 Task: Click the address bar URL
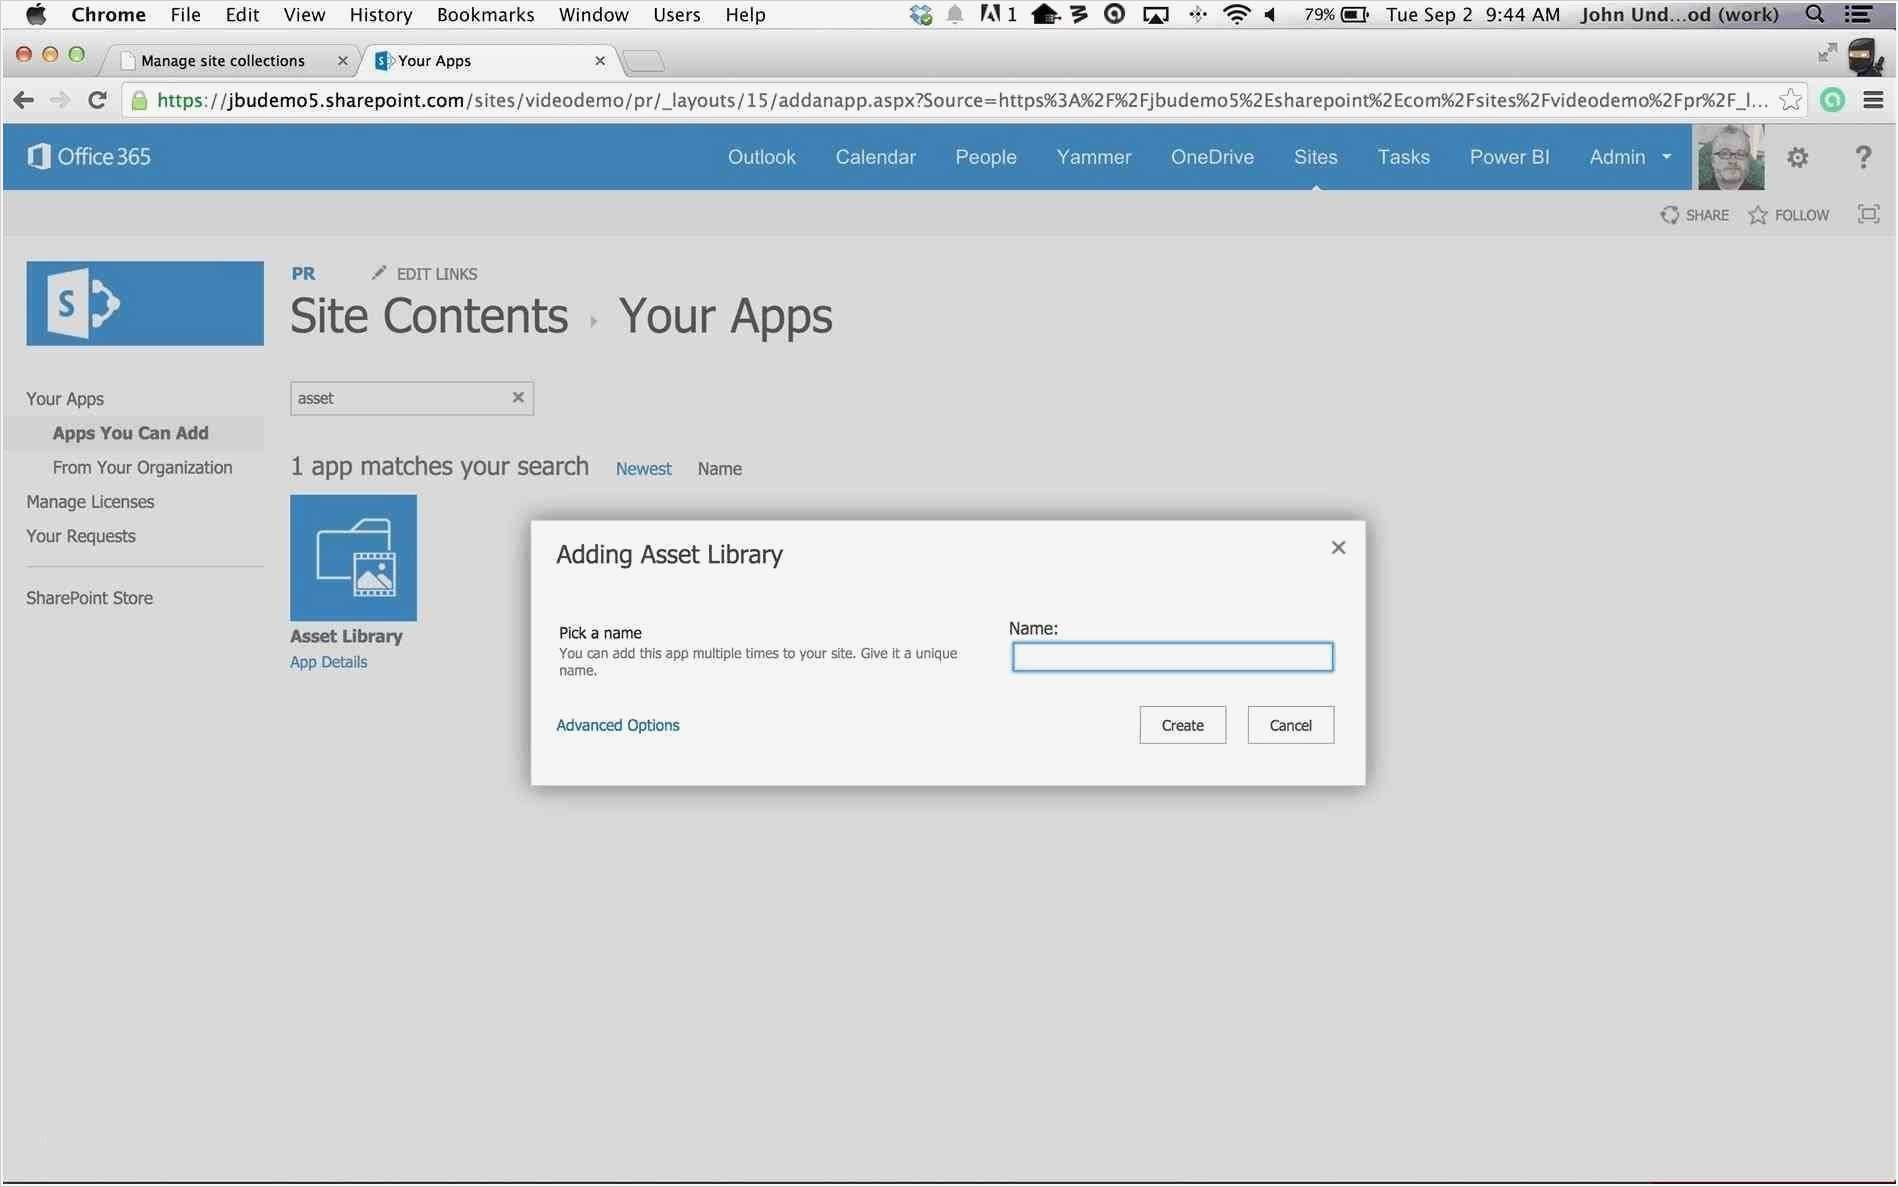961,100
